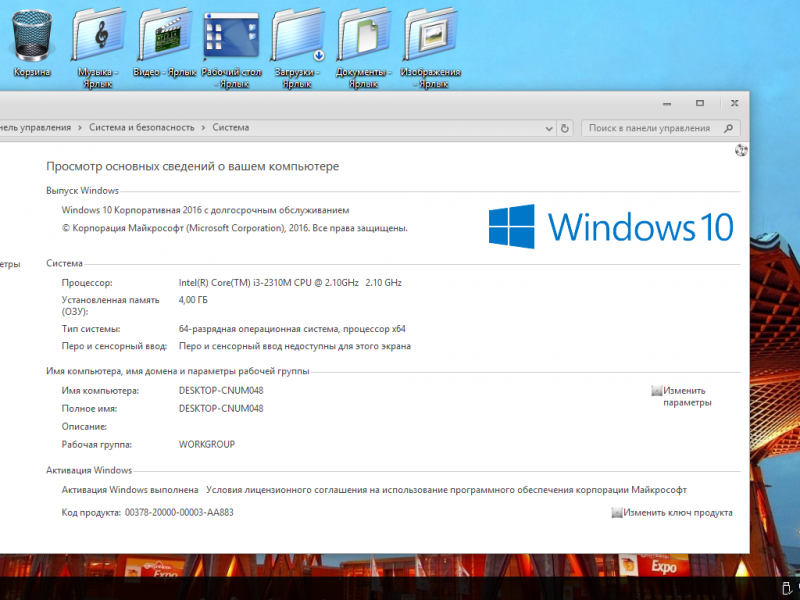Viewport: 800px width, 600px height.
Task: Select the Загрузки - Ярлык desktop shortcut
Action: click(297, 48)
